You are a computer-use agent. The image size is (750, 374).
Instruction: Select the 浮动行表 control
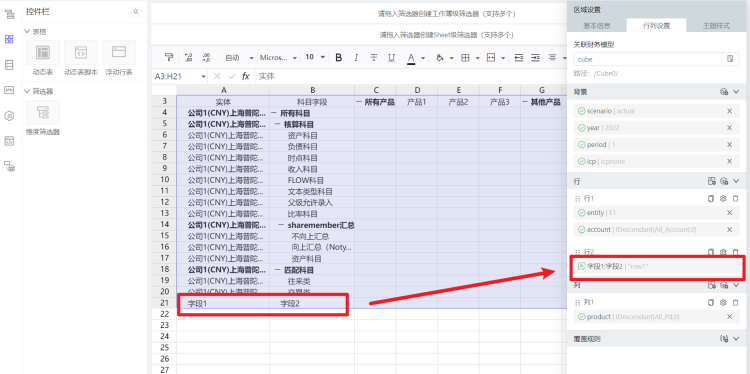119,58
